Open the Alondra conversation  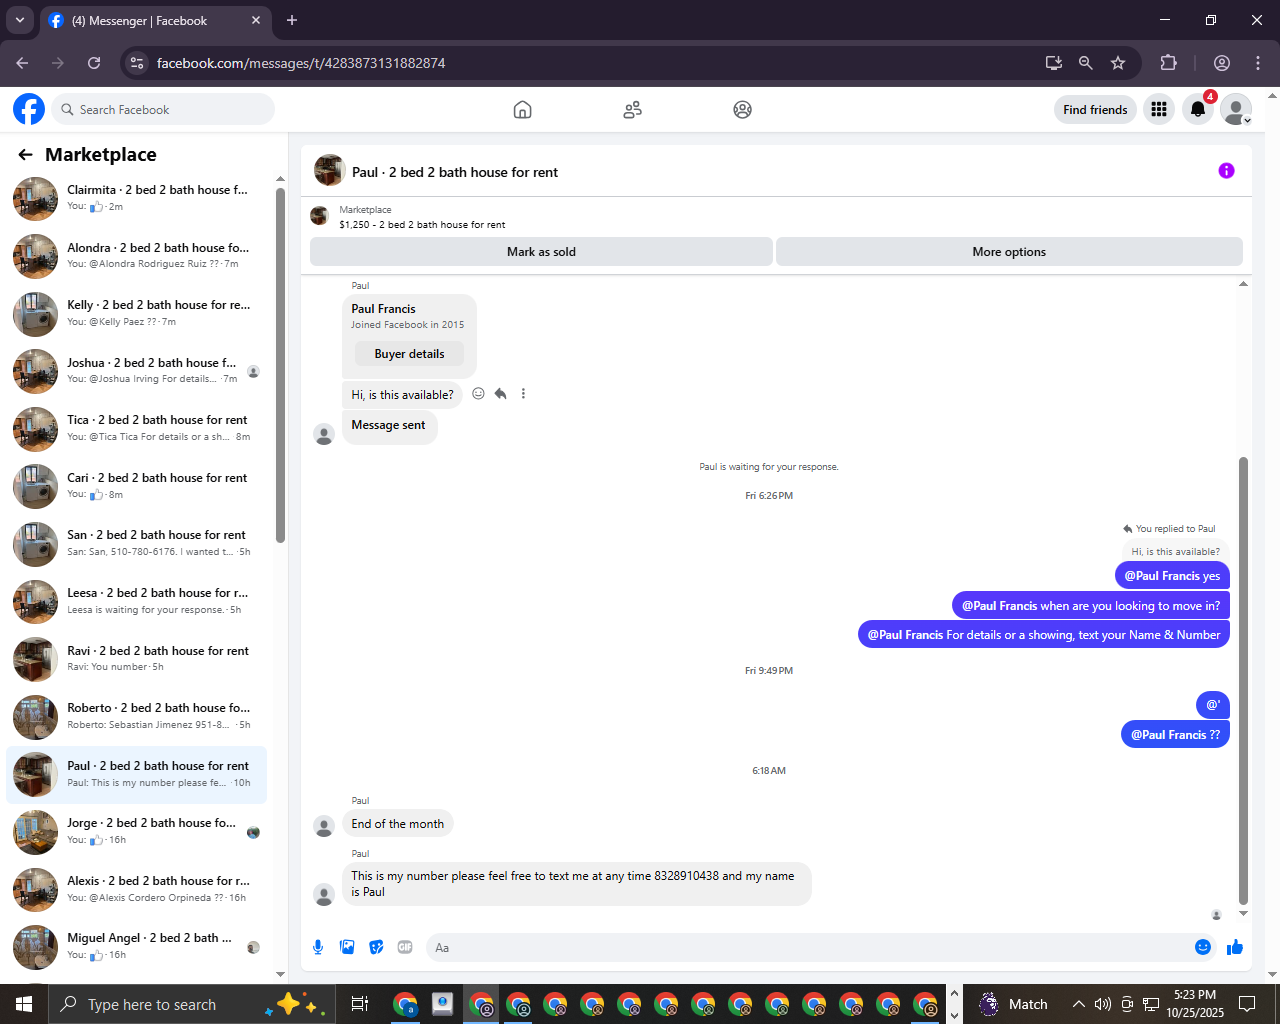(136, 256)
